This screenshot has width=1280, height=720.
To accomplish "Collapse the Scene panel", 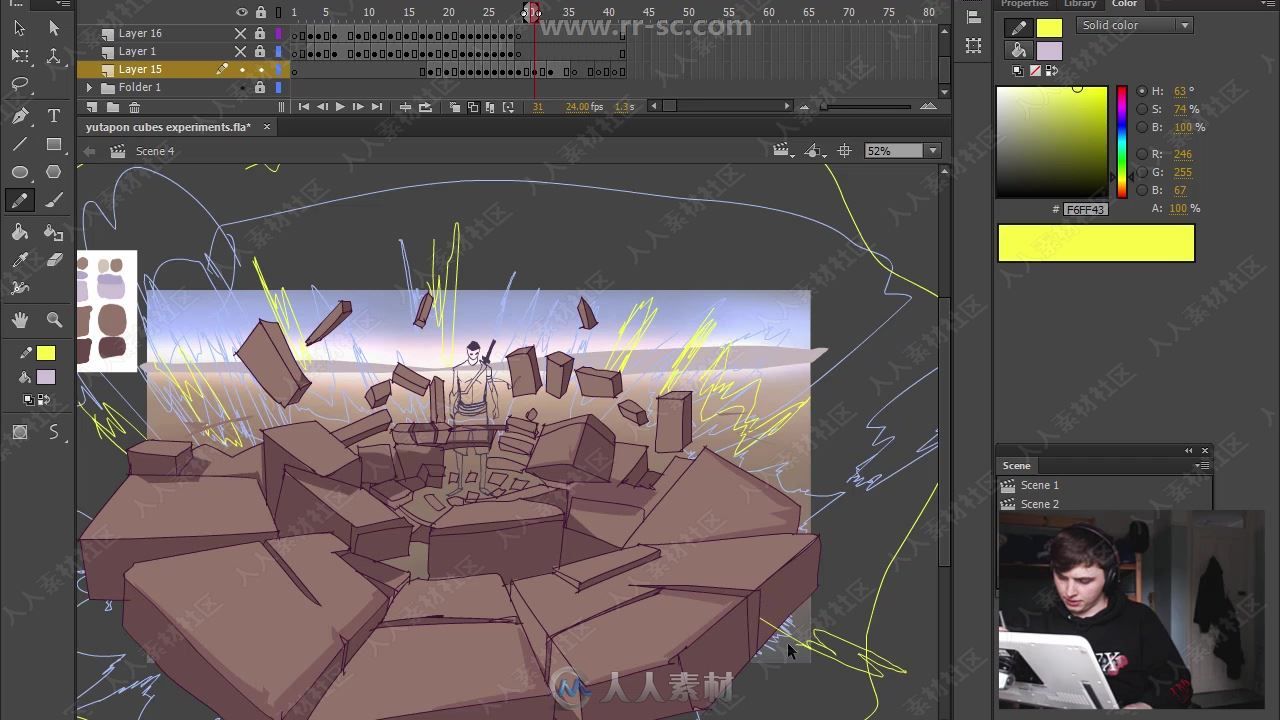I will click(x=1189, y=451).
